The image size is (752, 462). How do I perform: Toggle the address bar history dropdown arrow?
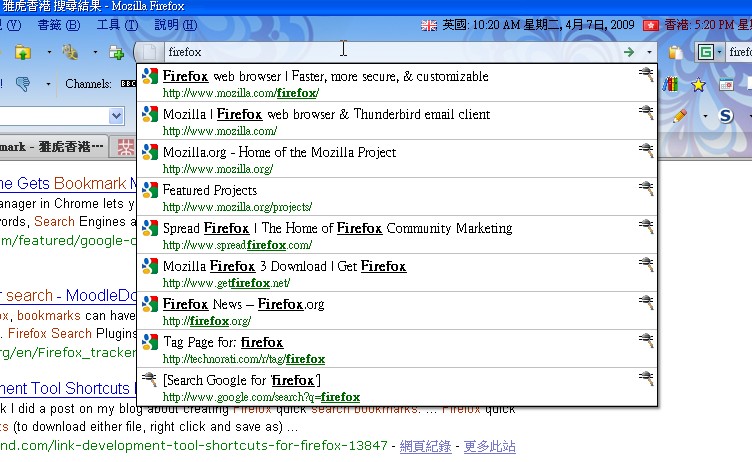[649, 52]
